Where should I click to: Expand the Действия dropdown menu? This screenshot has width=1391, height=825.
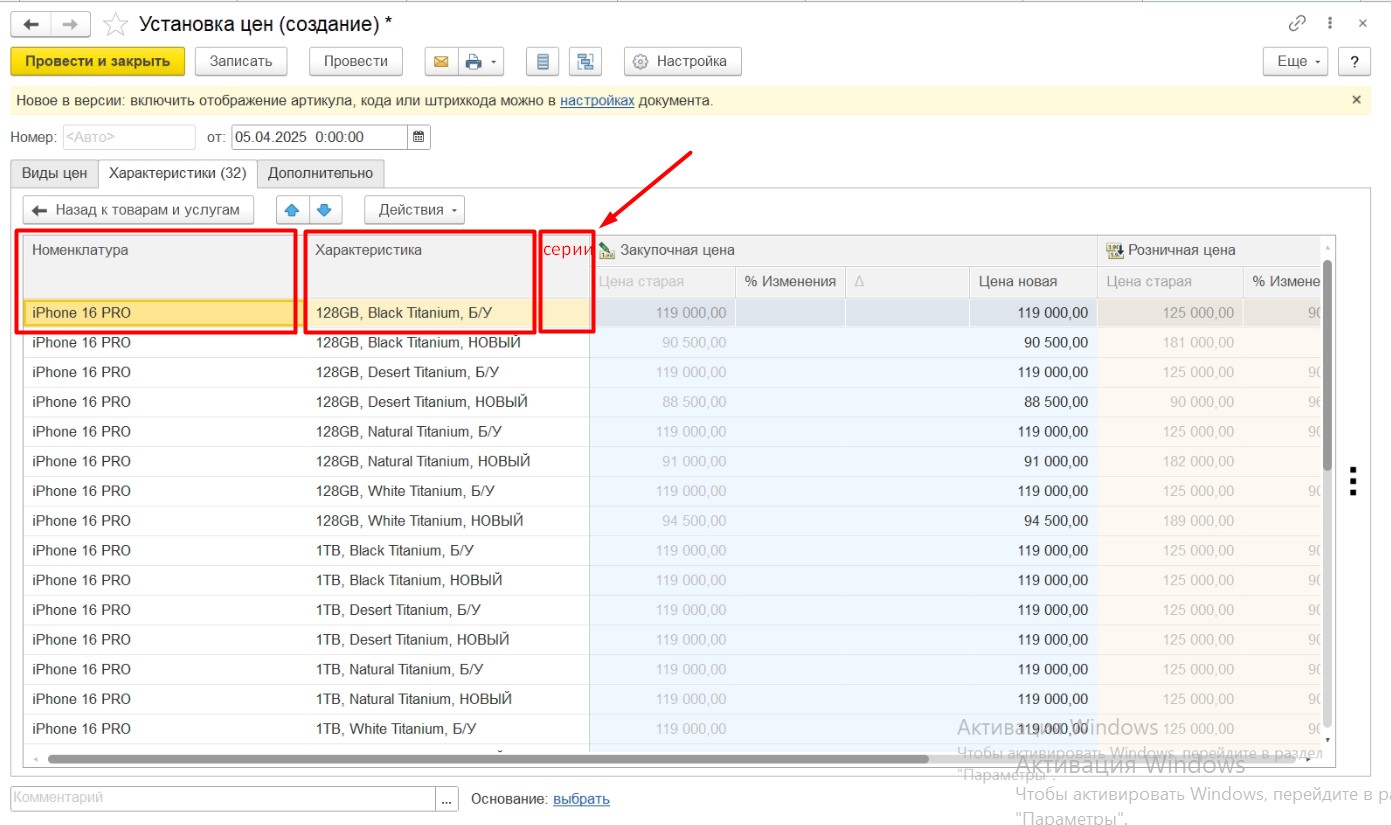click(414, 210)
